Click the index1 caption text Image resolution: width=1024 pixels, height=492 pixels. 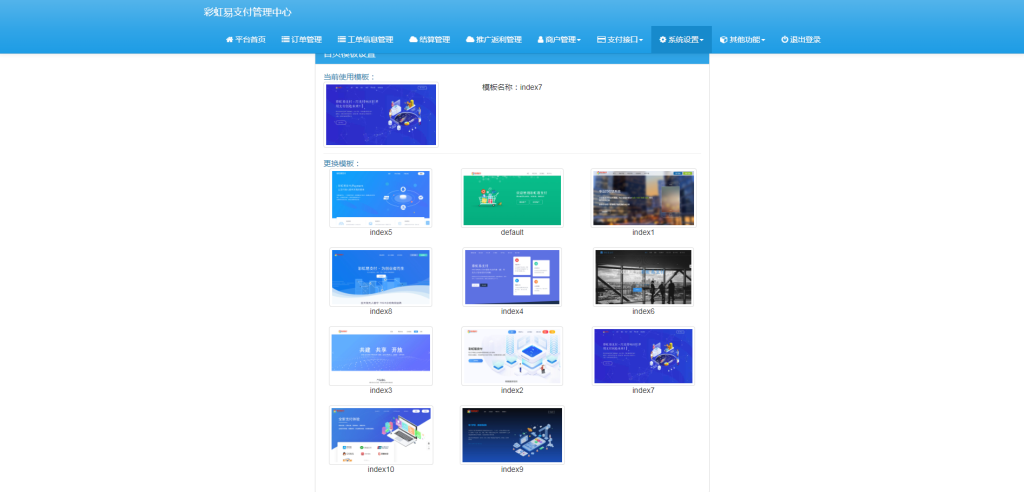(643, 233)
